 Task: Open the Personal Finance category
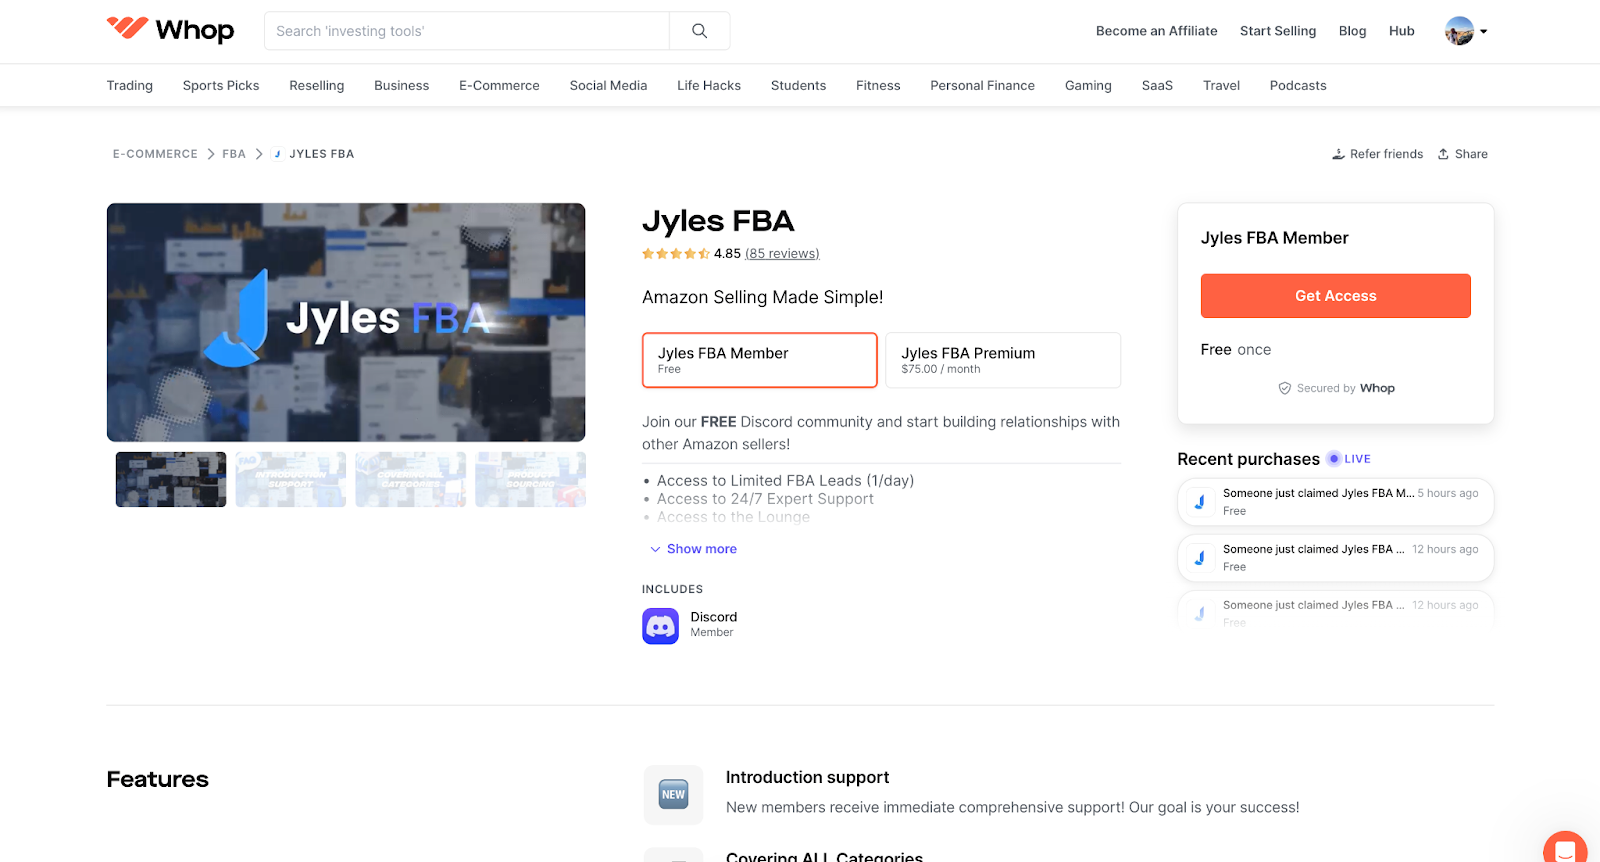coord(982,85)
